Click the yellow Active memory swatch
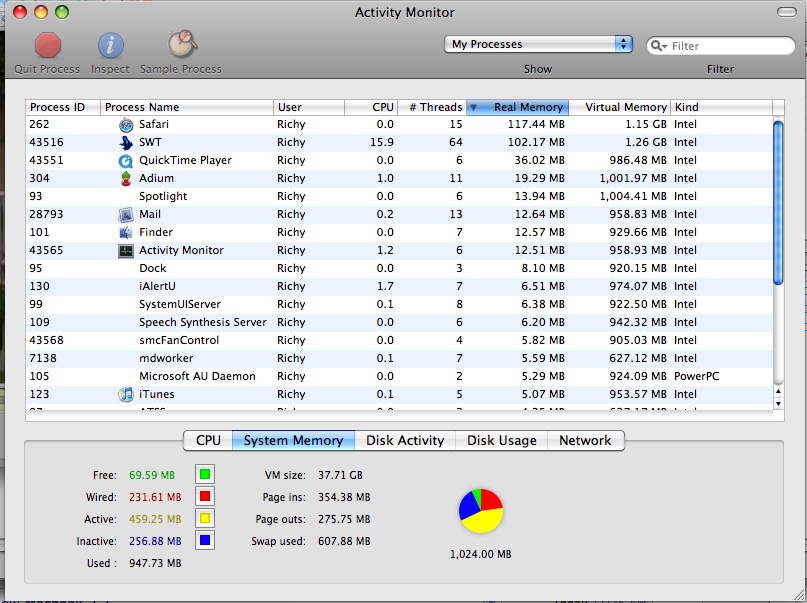Viewport: 807px width, 603px height. (205, 519)
